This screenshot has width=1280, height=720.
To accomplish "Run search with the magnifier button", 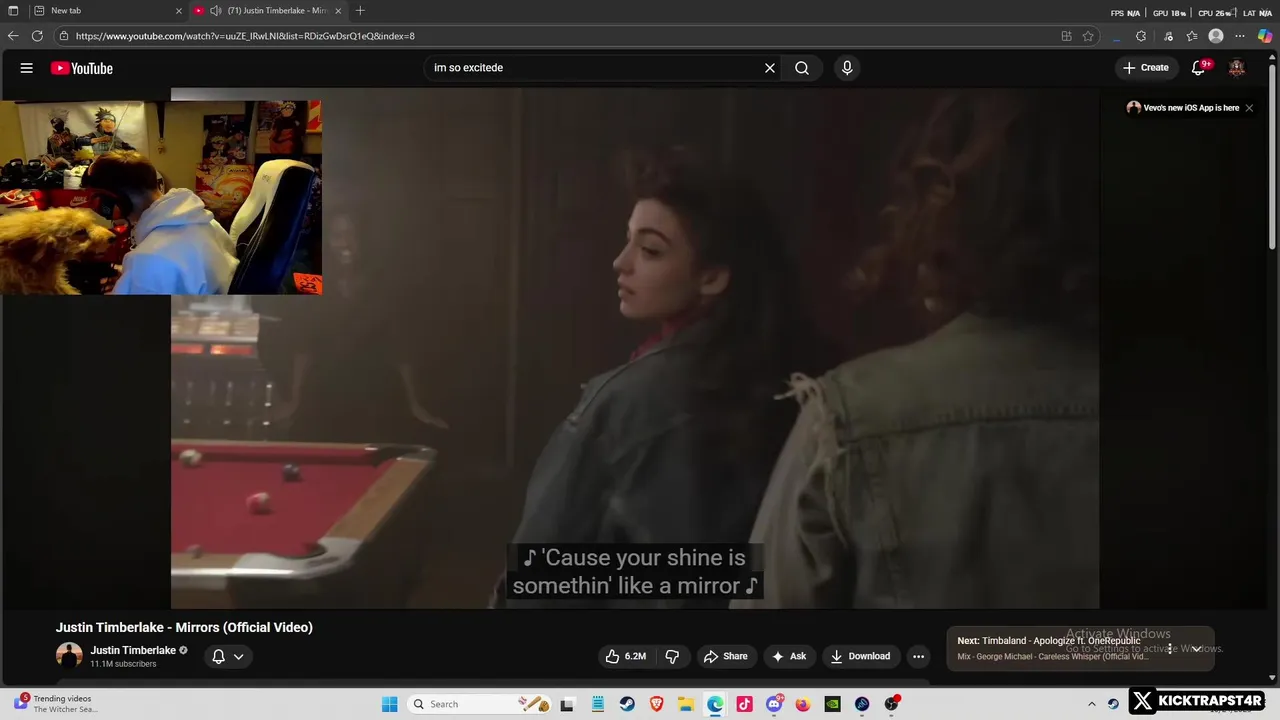I will tap(802, 68).
